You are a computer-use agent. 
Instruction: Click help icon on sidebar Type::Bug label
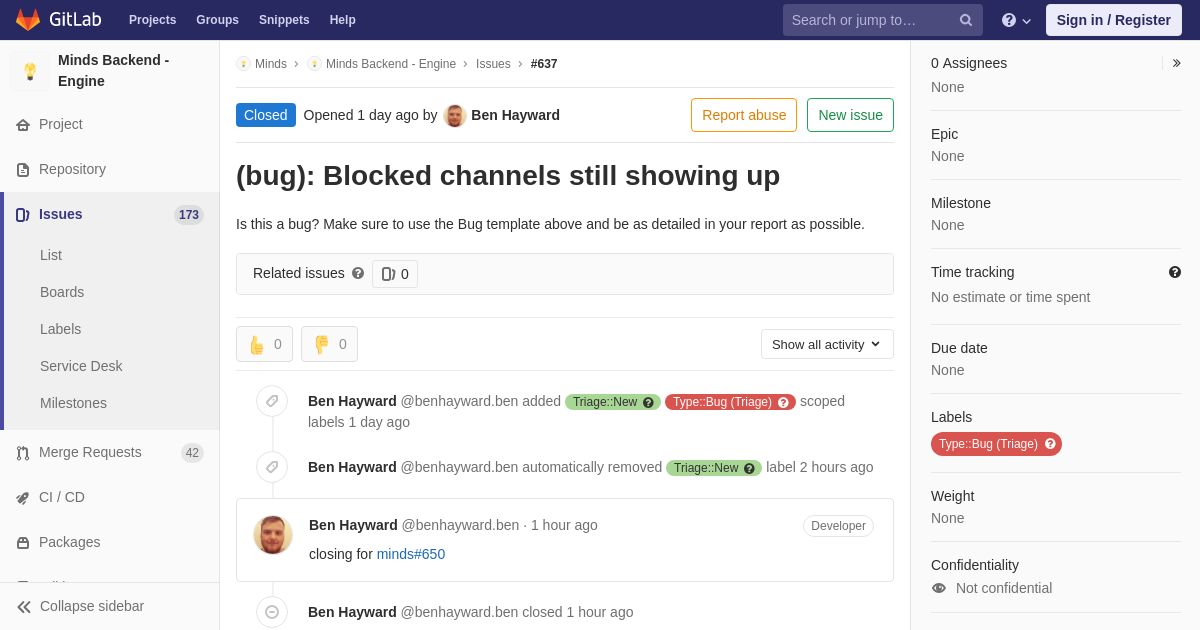pos(1050,444)
